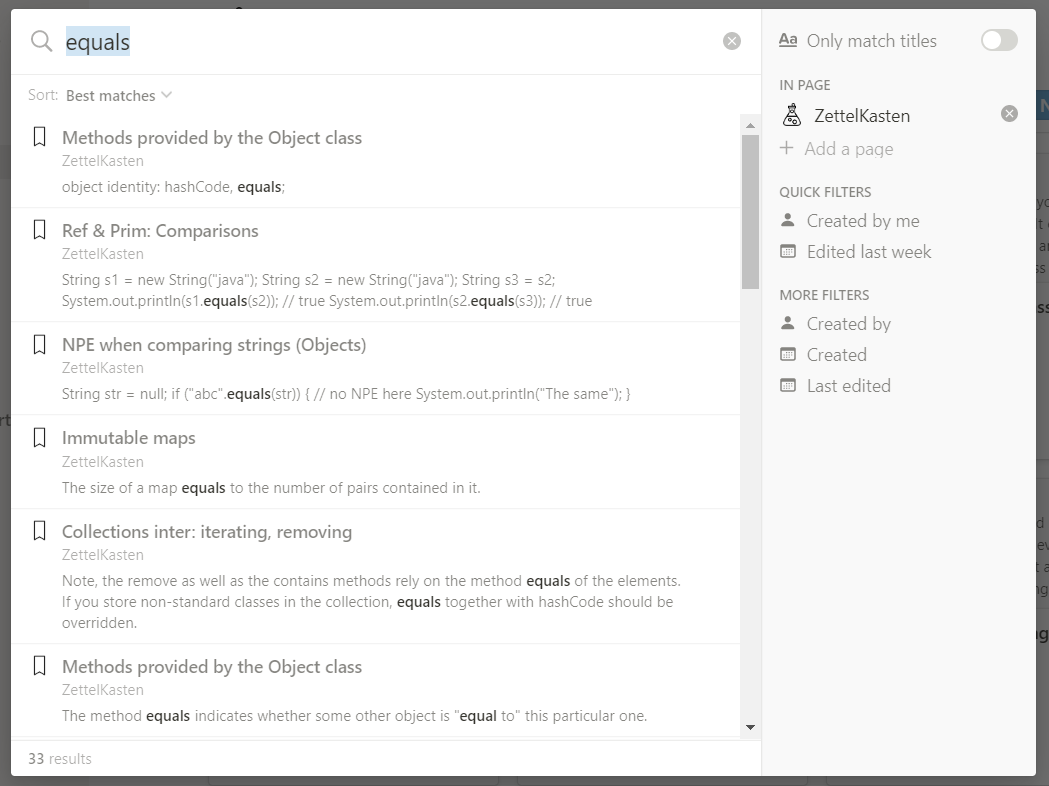Click Add a page filter

(x=848, y=149)
